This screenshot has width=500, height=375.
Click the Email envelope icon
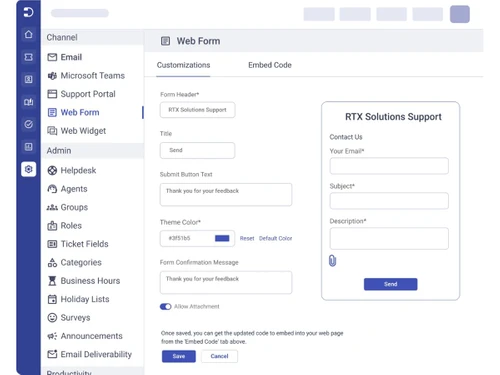tap(52, 57)
